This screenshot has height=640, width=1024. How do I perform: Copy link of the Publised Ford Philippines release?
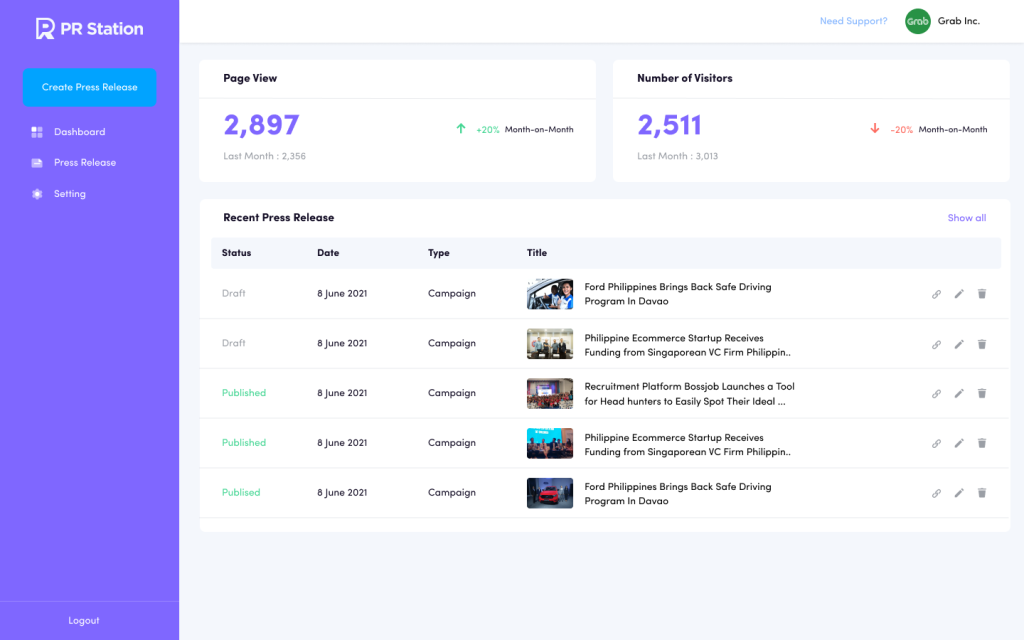[936, 493]
